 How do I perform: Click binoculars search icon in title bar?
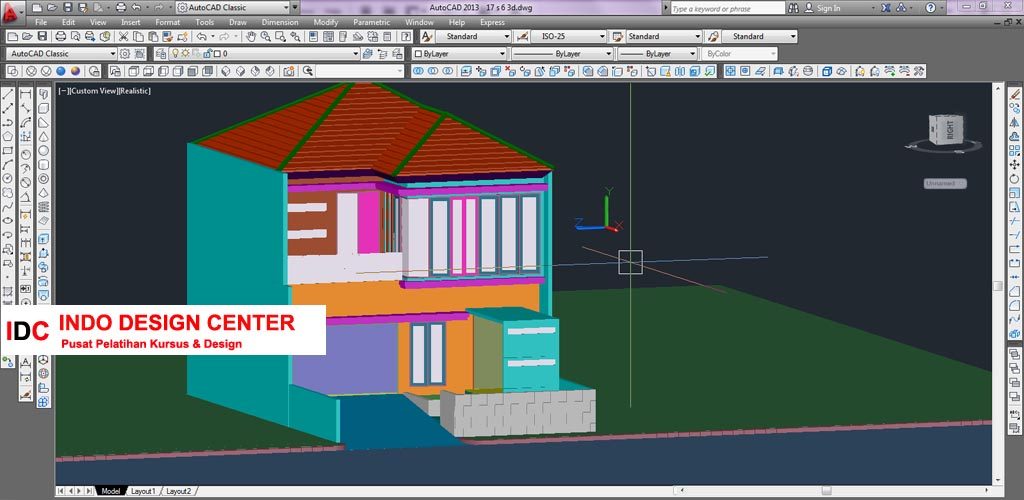[x=793, y=8]
